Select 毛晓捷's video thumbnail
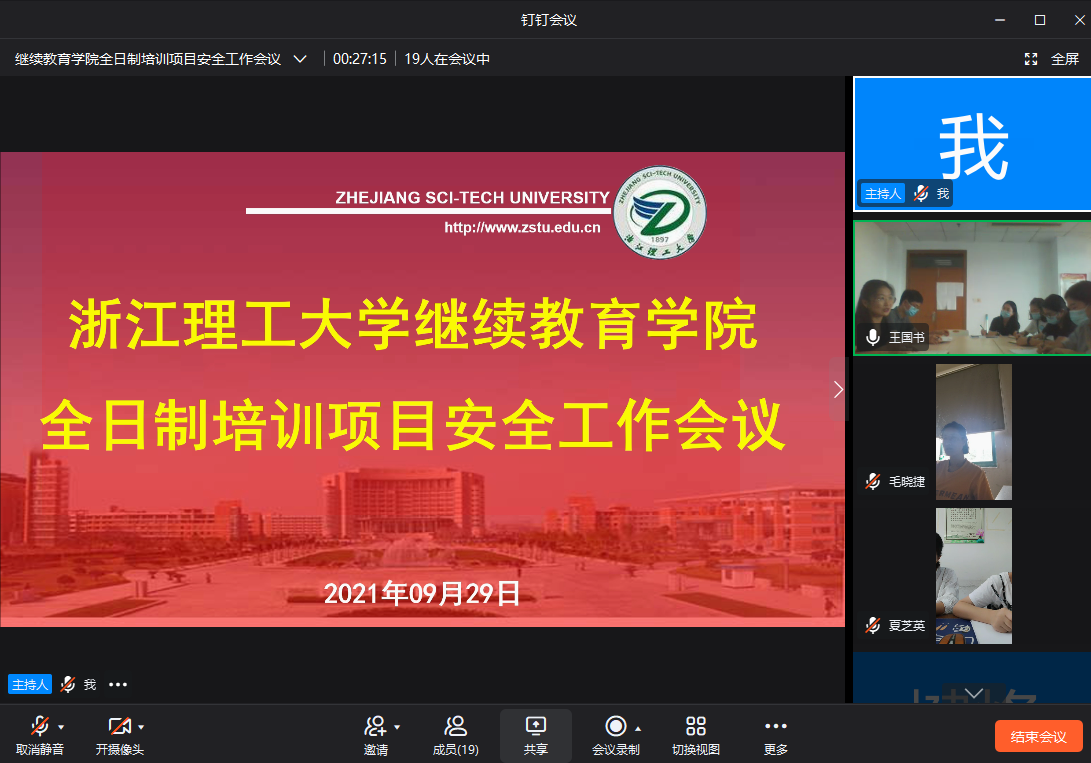 (972, 432)
